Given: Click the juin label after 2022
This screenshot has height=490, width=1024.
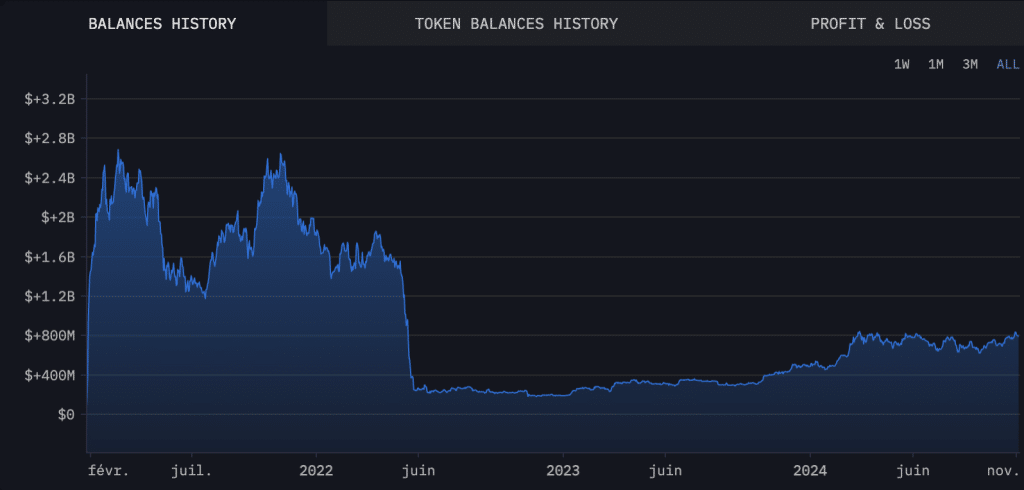Looking at the screenshot, I should [418, 470].
